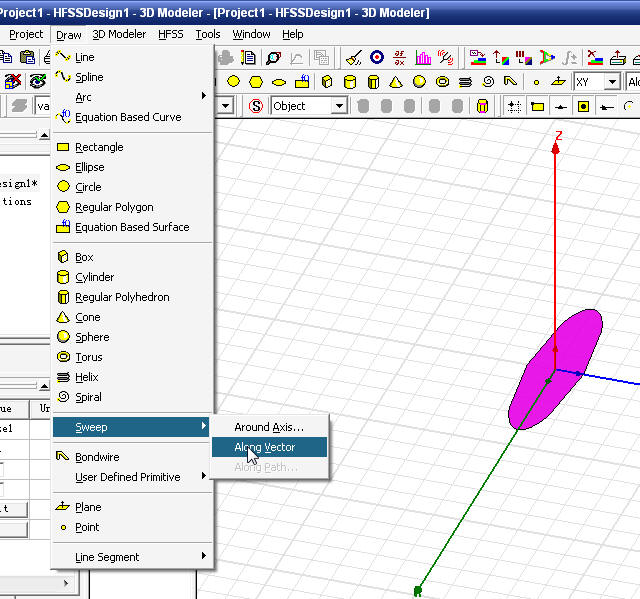Image resolution: width=640 pixels, height=599 pixels.
Task: Click the red S snap mode icon
Action: click(256, 106)
